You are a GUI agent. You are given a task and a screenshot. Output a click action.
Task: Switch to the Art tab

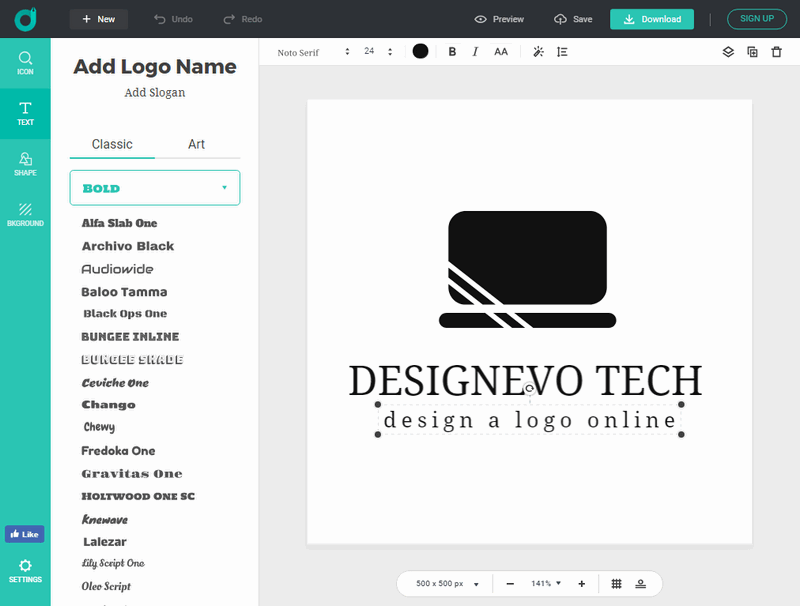tap(197, 144)
